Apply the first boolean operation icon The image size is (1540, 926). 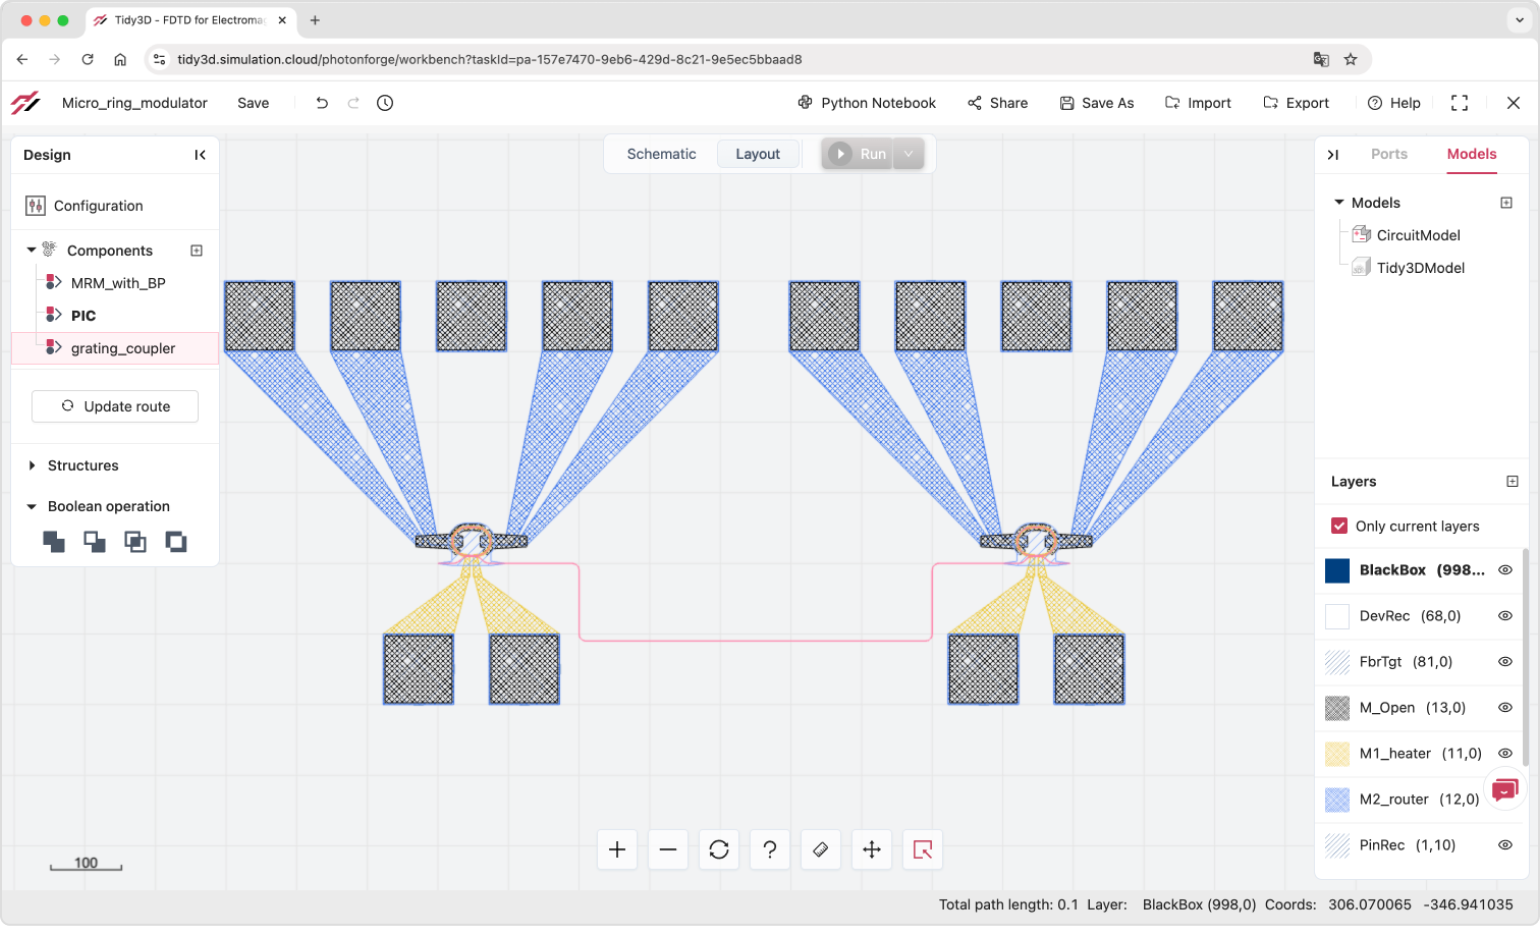tap(54, 542)
